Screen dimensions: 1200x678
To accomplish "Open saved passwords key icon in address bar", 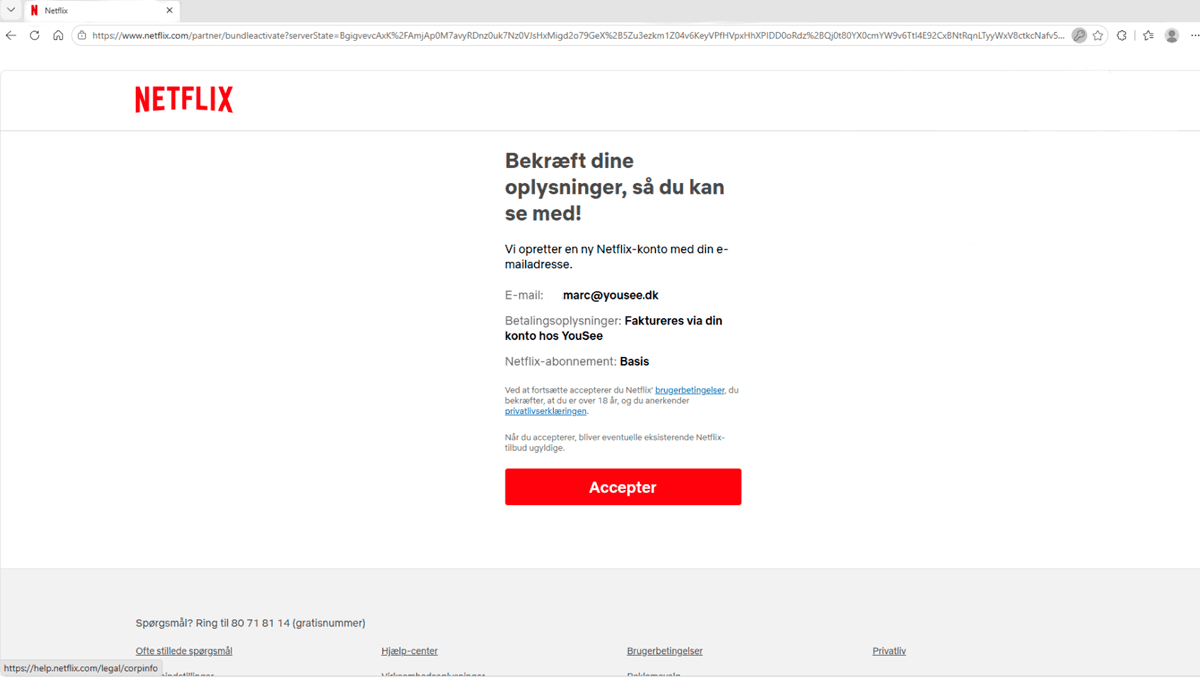I will (x=1079, y=35).
